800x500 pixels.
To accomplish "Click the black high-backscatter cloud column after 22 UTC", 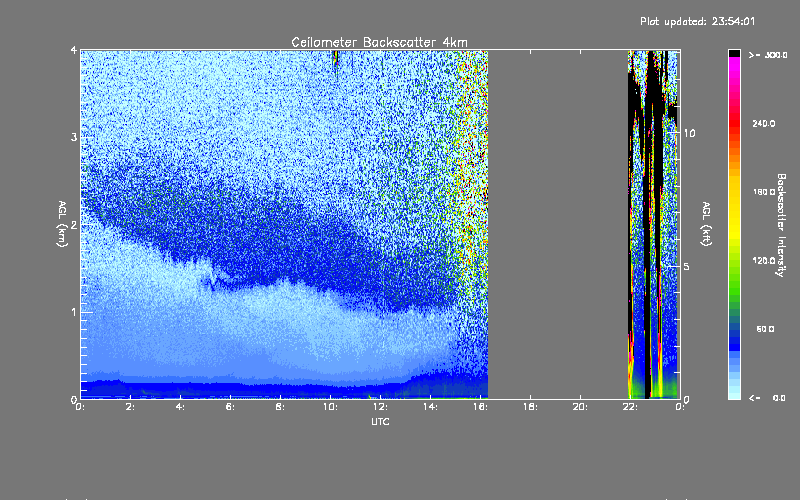I will 647,224.
